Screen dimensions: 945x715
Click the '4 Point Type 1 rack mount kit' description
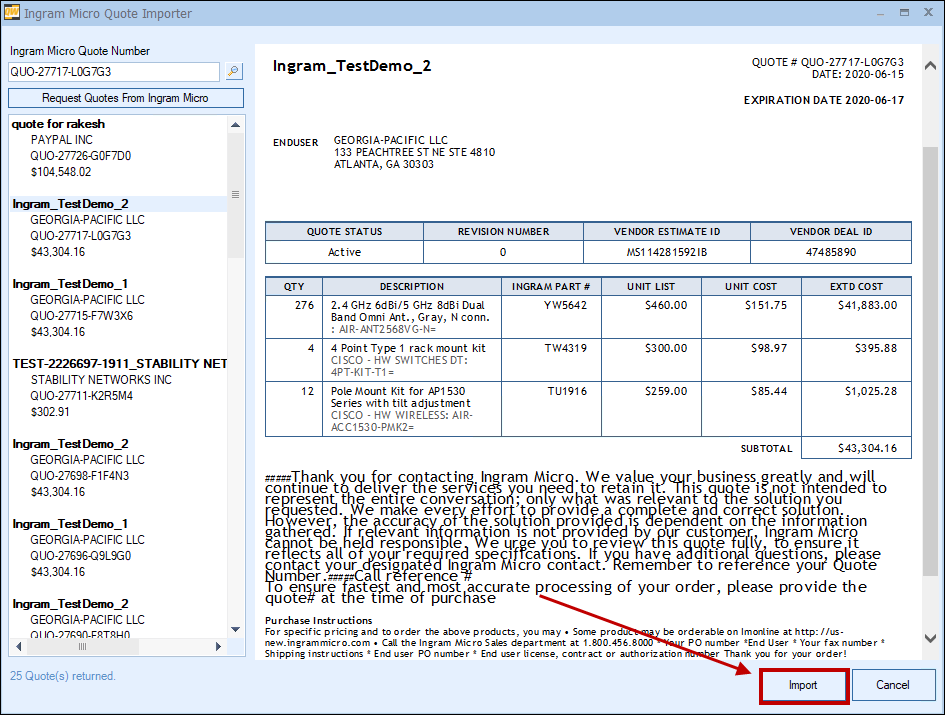(x=408, y=348)
